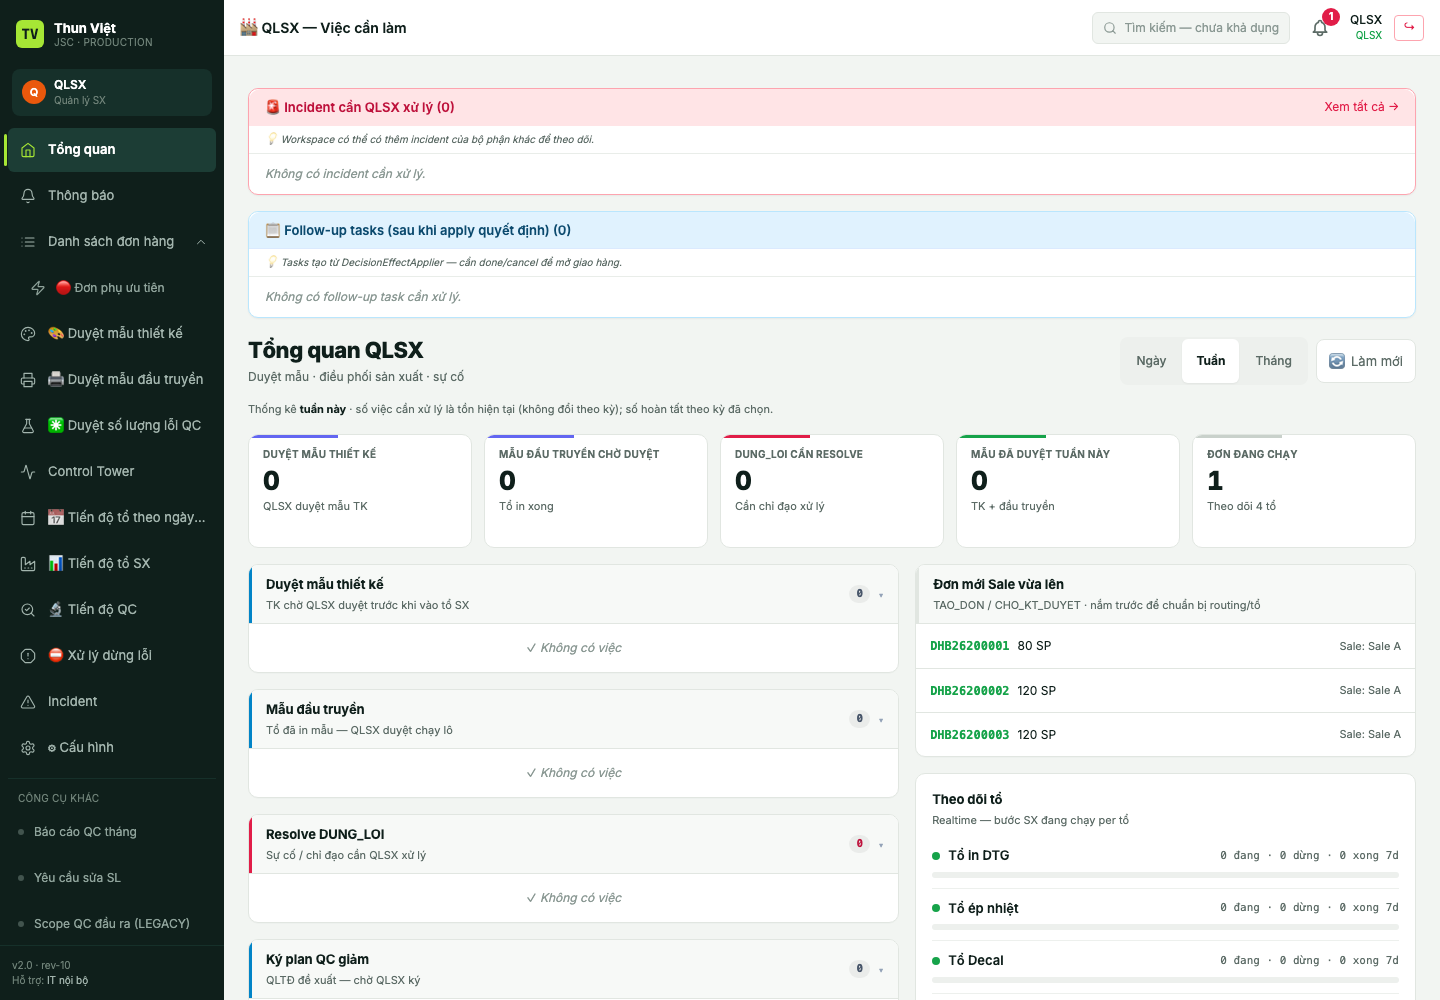
Task: Click the list icon beside Danh sách đơn hàng
Action: click(x=28, y=242)
